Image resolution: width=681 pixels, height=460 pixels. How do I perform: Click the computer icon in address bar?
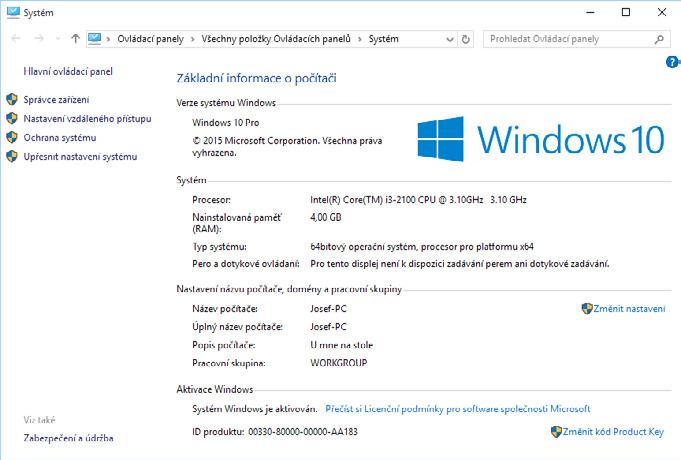coord(95,39)
